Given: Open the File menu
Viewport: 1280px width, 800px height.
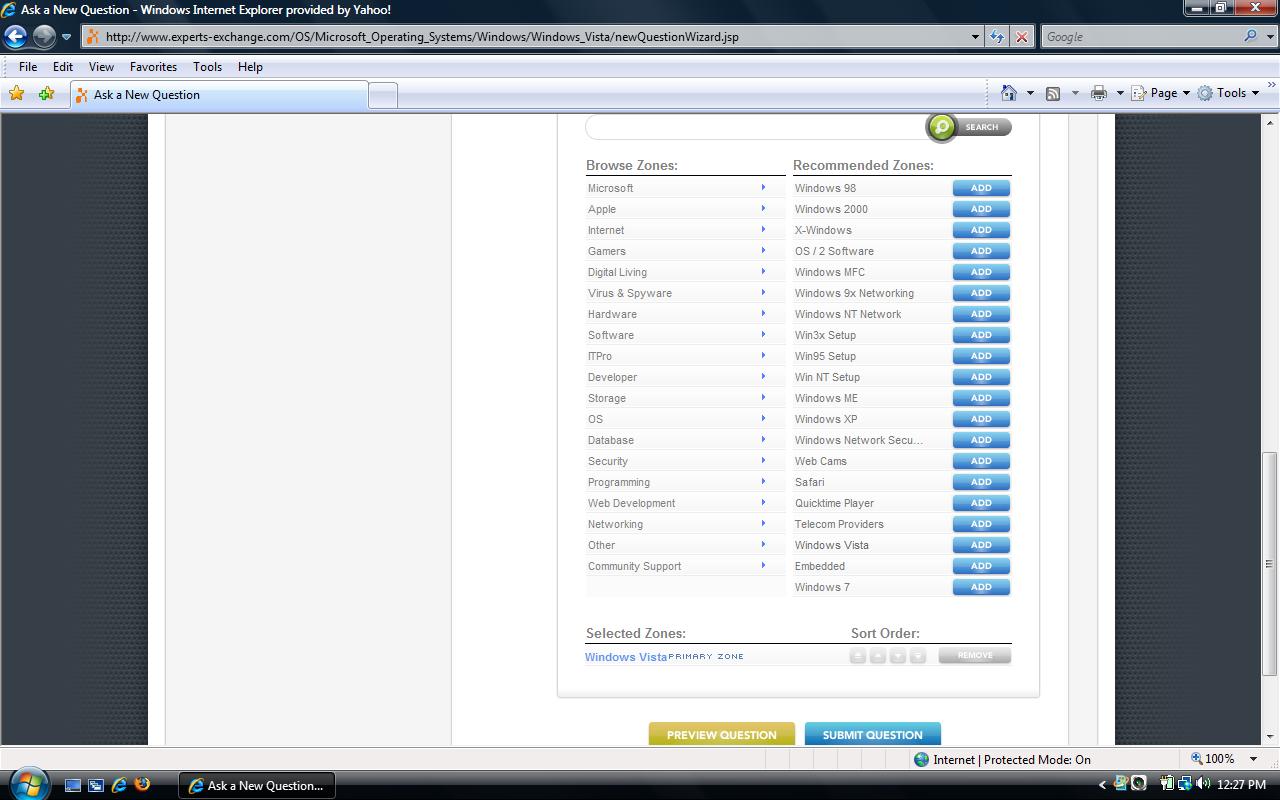Looking at the screenshot, I should pos(28,67).
